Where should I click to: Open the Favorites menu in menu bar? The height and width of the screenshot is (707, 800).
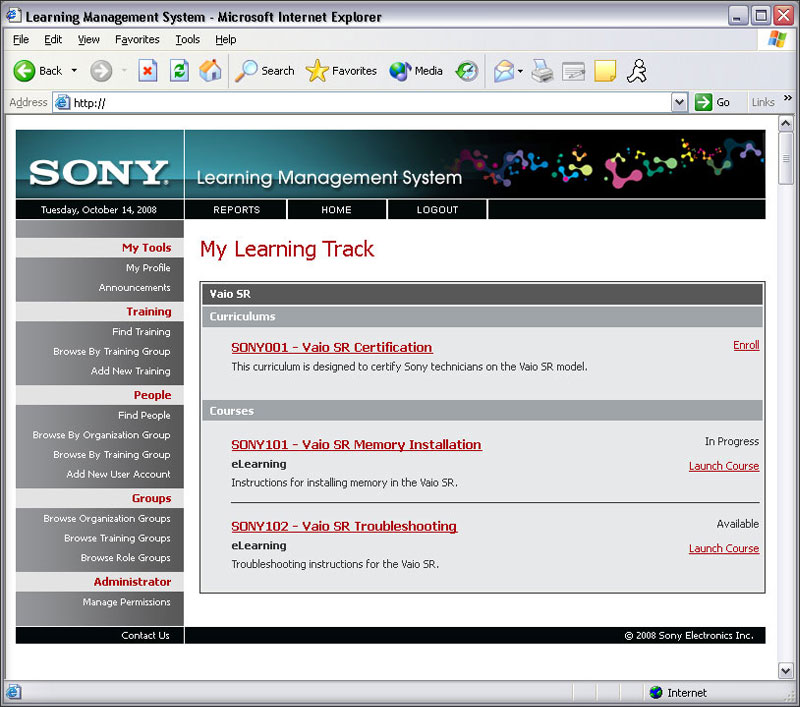point(137,39)
